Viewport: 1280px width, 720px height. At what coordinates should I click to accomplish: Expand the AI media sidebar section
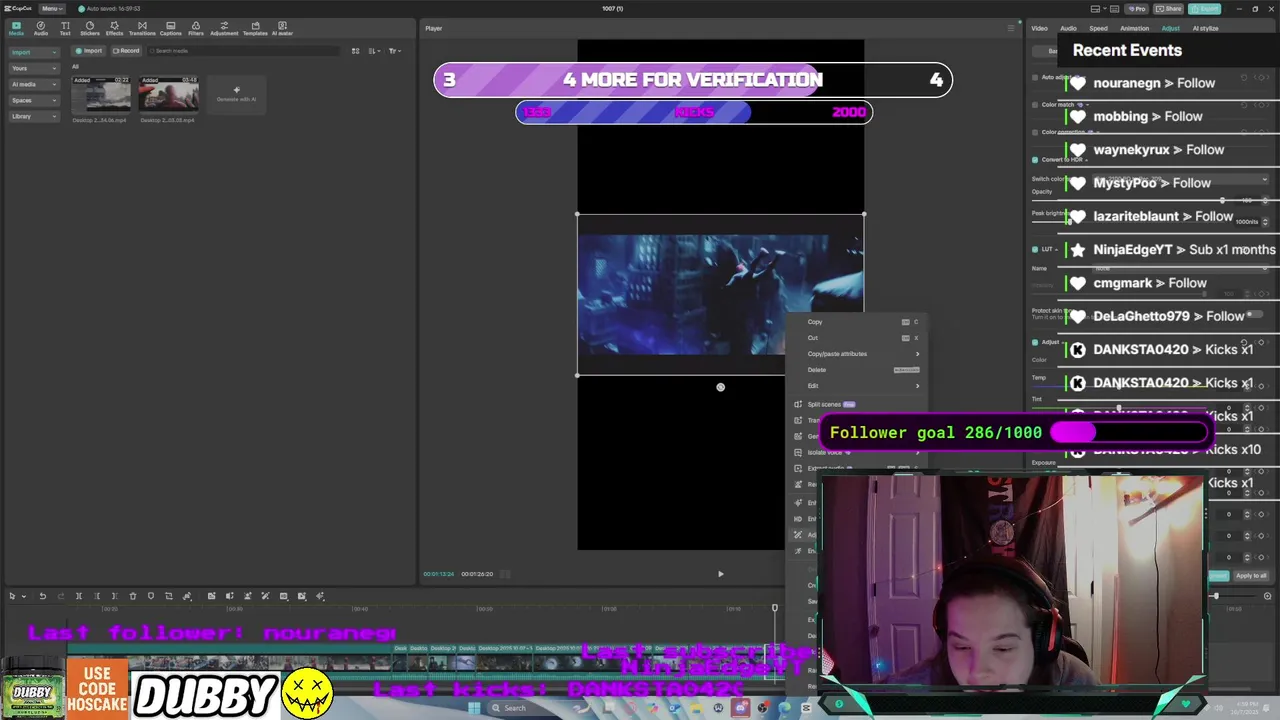(34, 84)
